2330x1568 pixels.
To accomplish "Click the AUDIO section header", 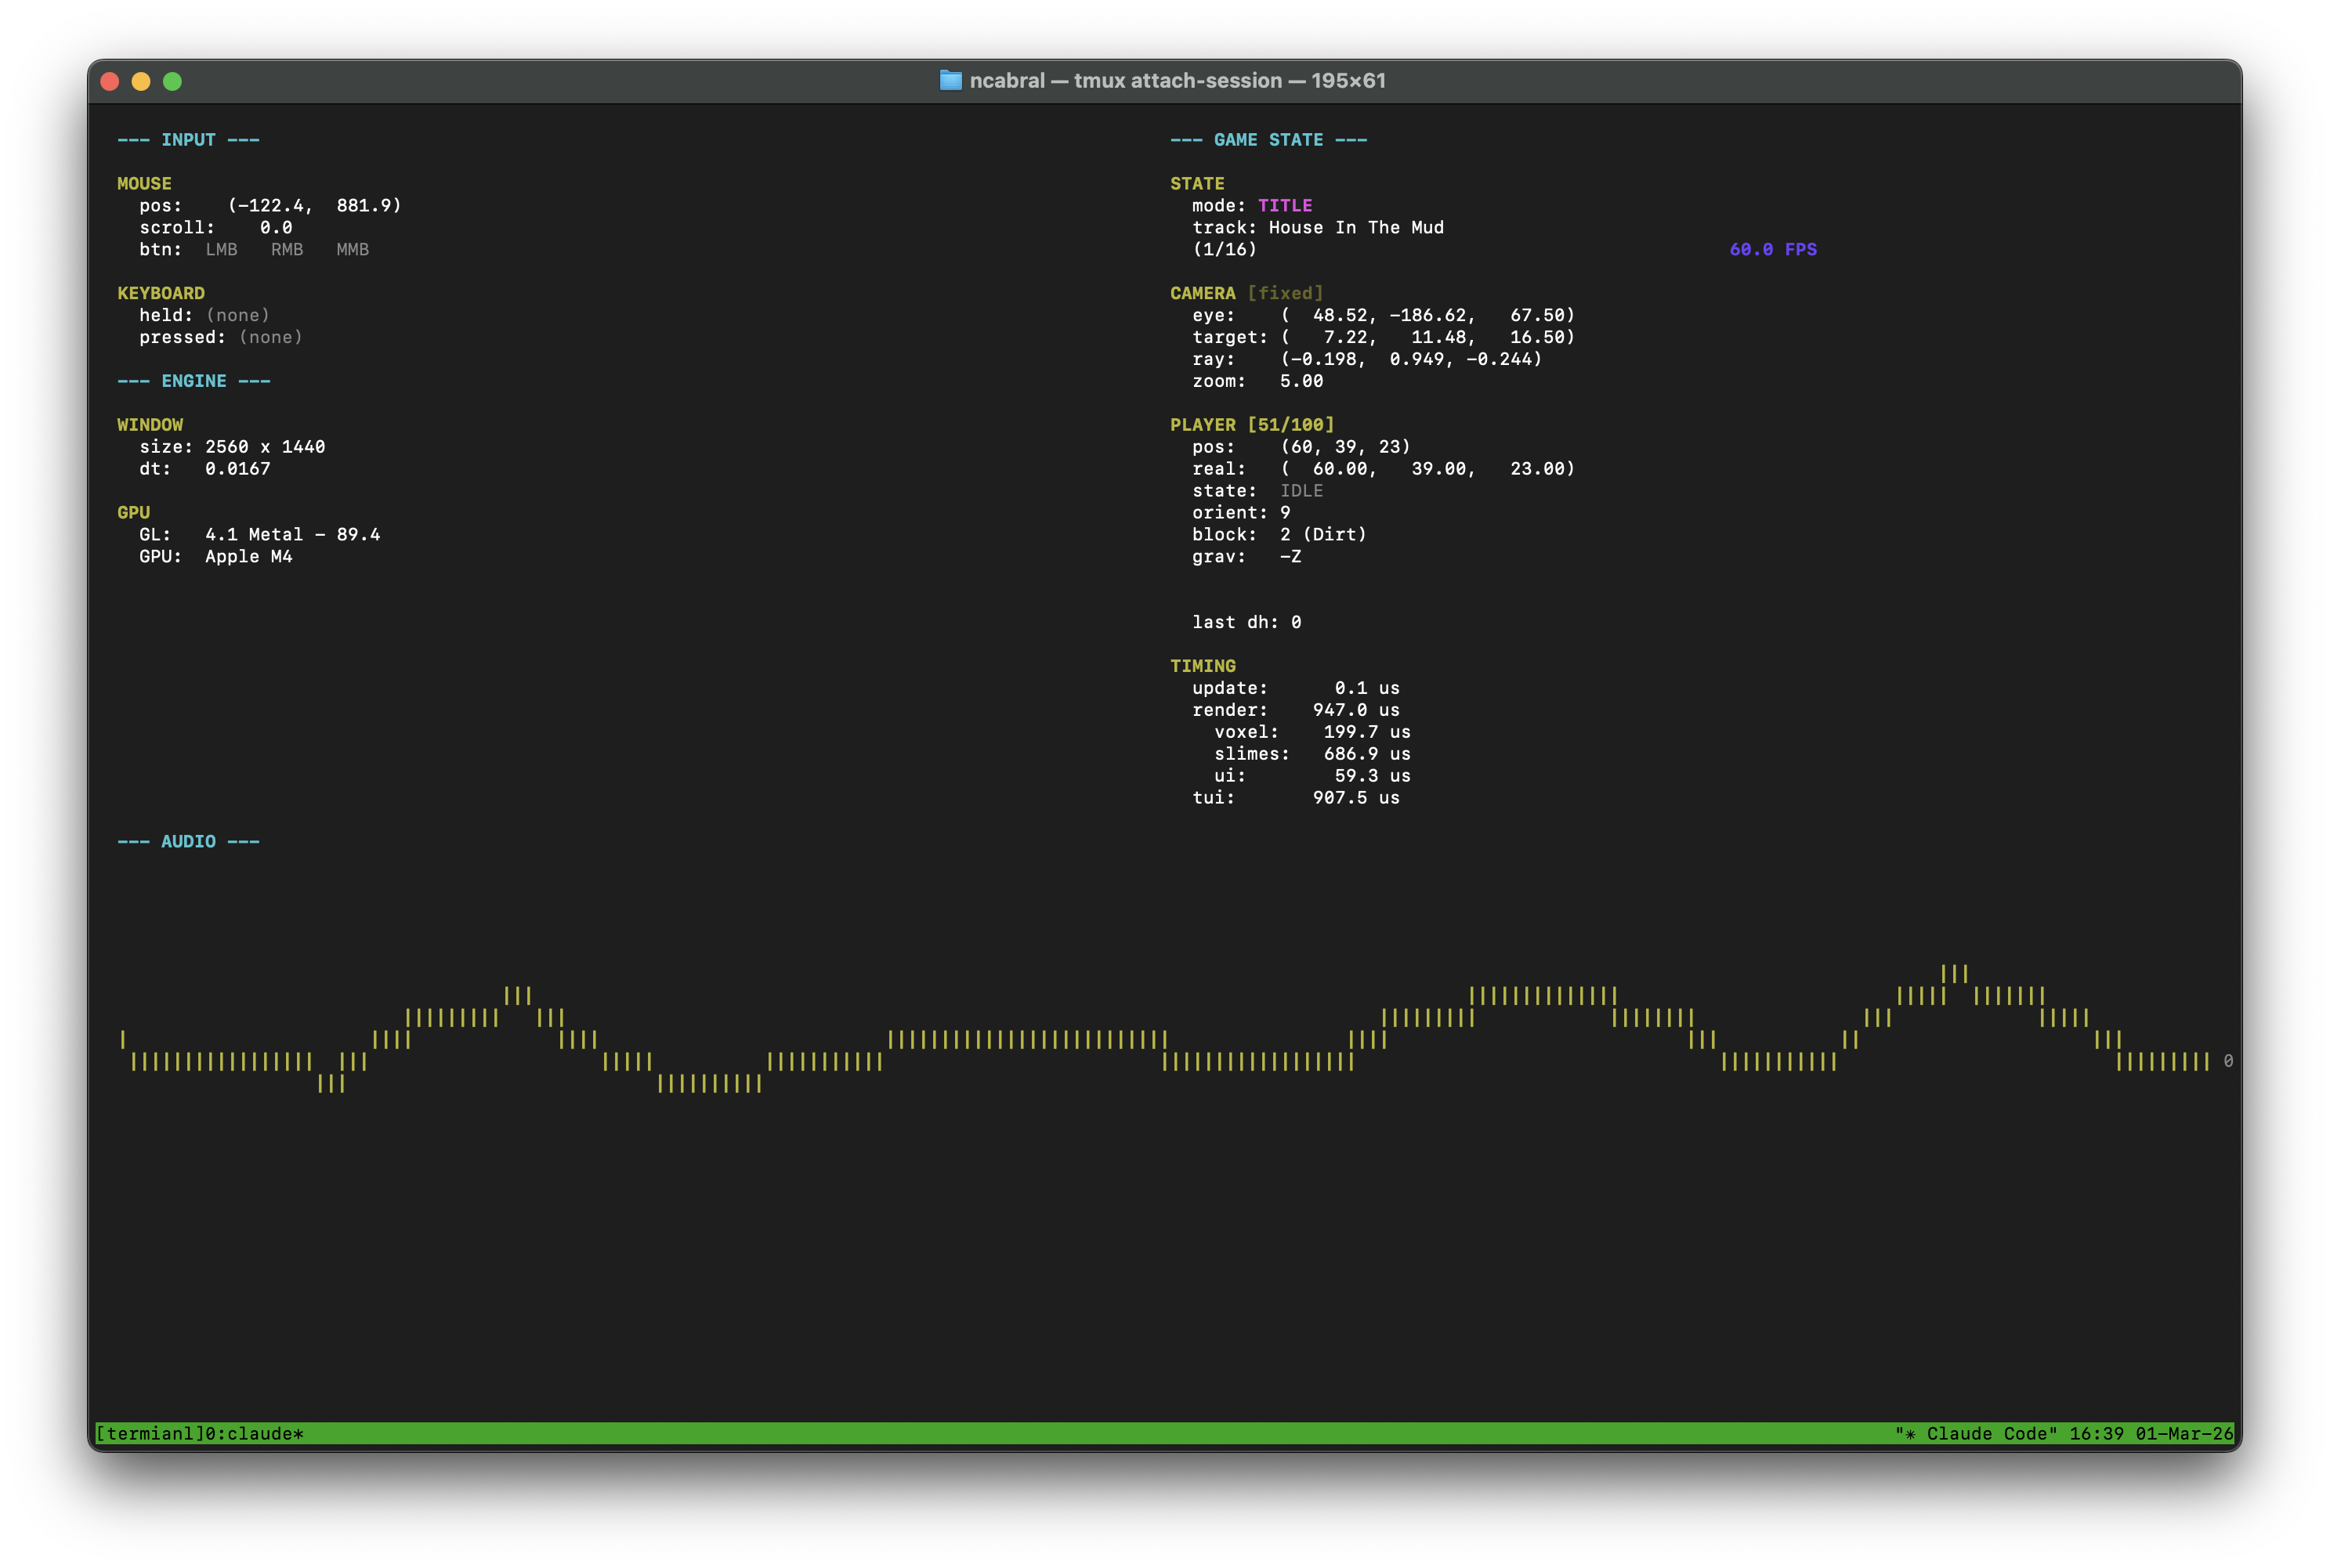I will coord(188,841).
